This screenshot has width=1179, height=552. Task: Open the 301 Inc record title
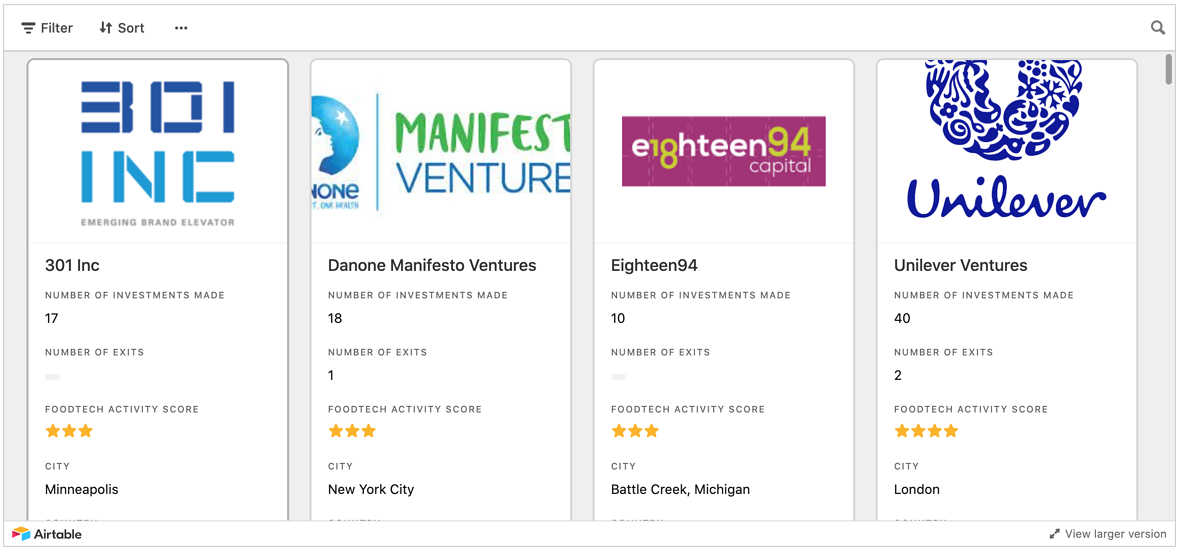(x=72, y=265)
